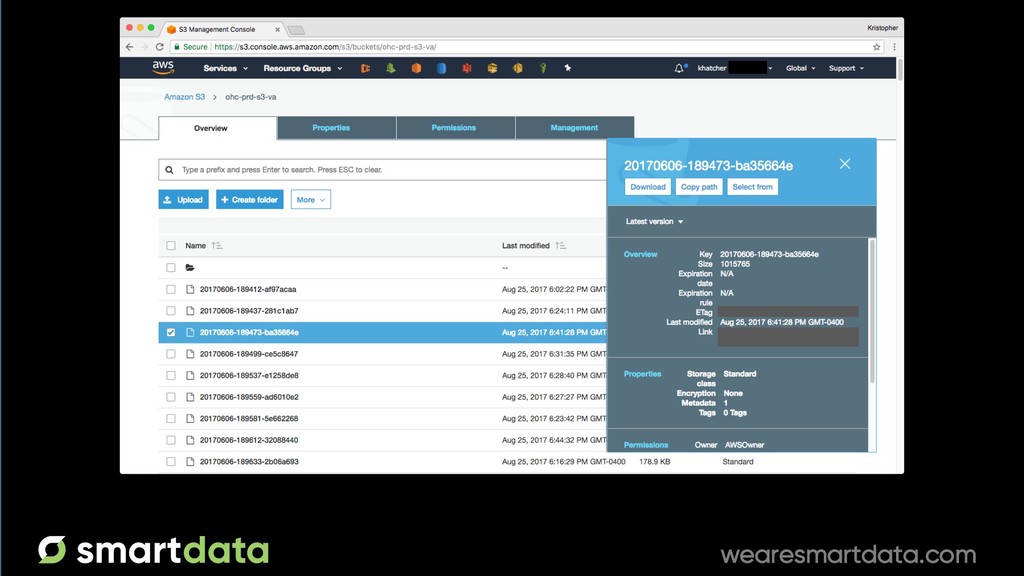Click the Copy path button

click(x=699, y=187)
